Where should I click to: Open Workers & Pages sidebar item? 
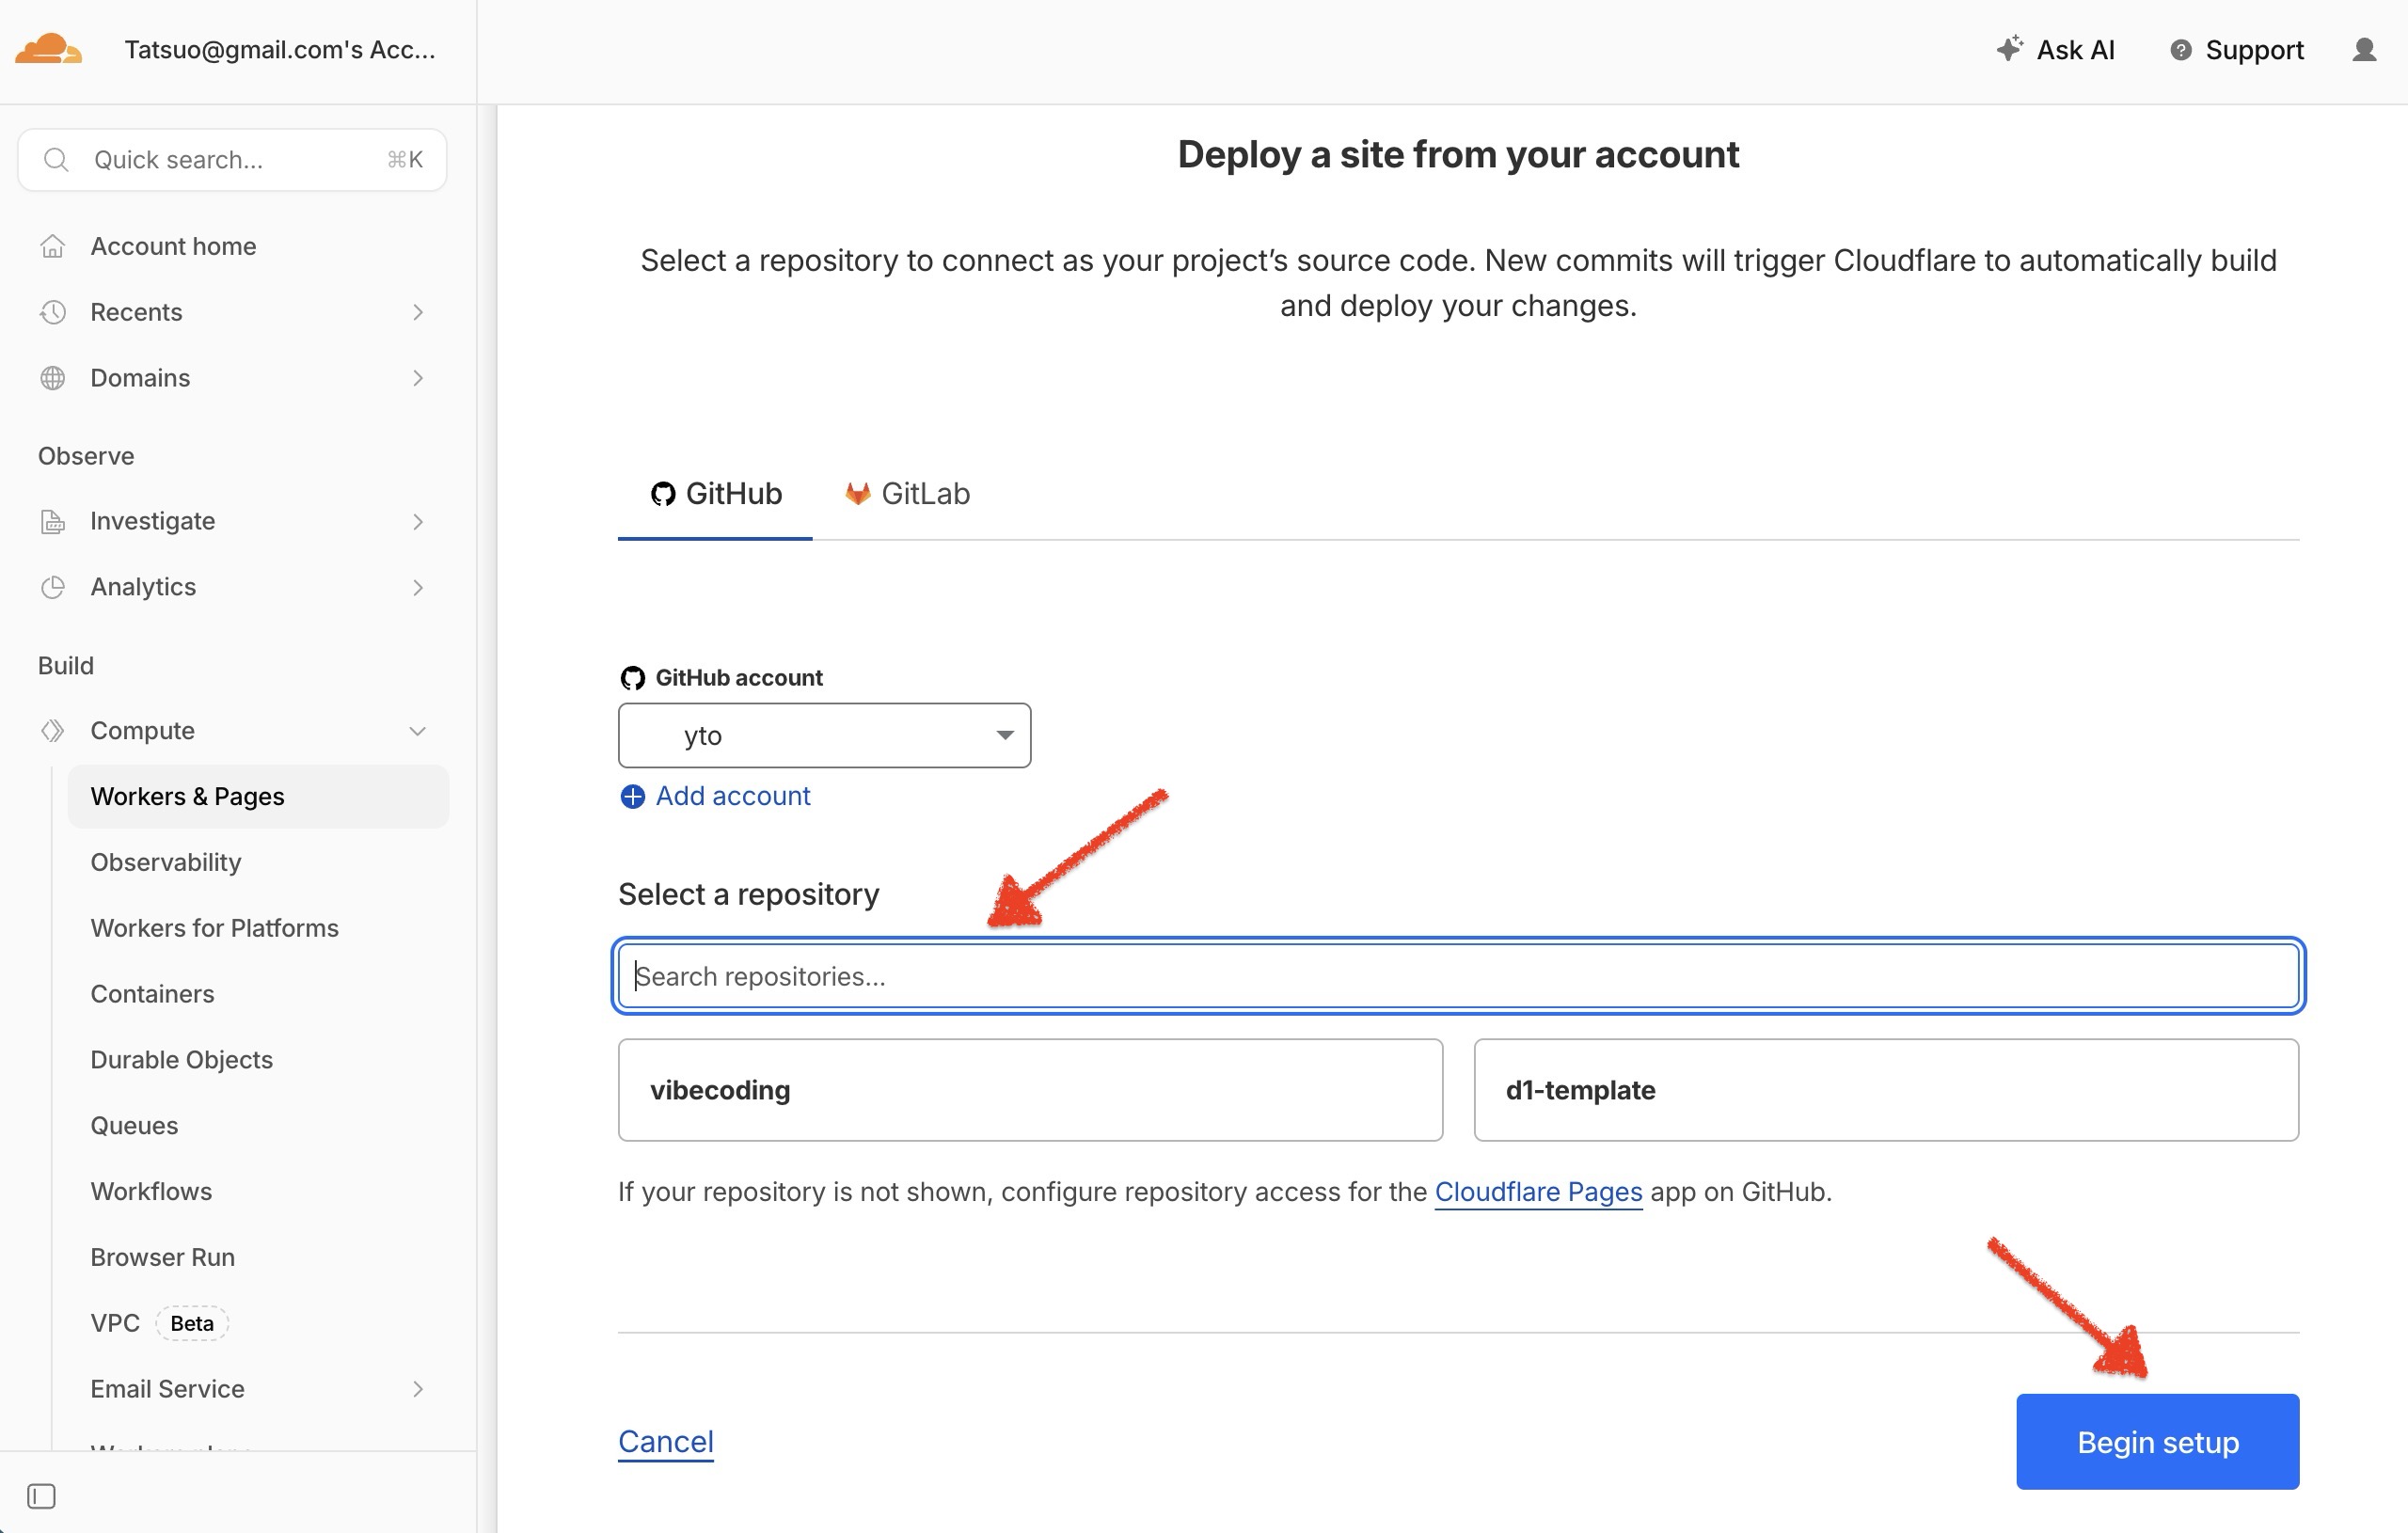[x=258, y=796]
